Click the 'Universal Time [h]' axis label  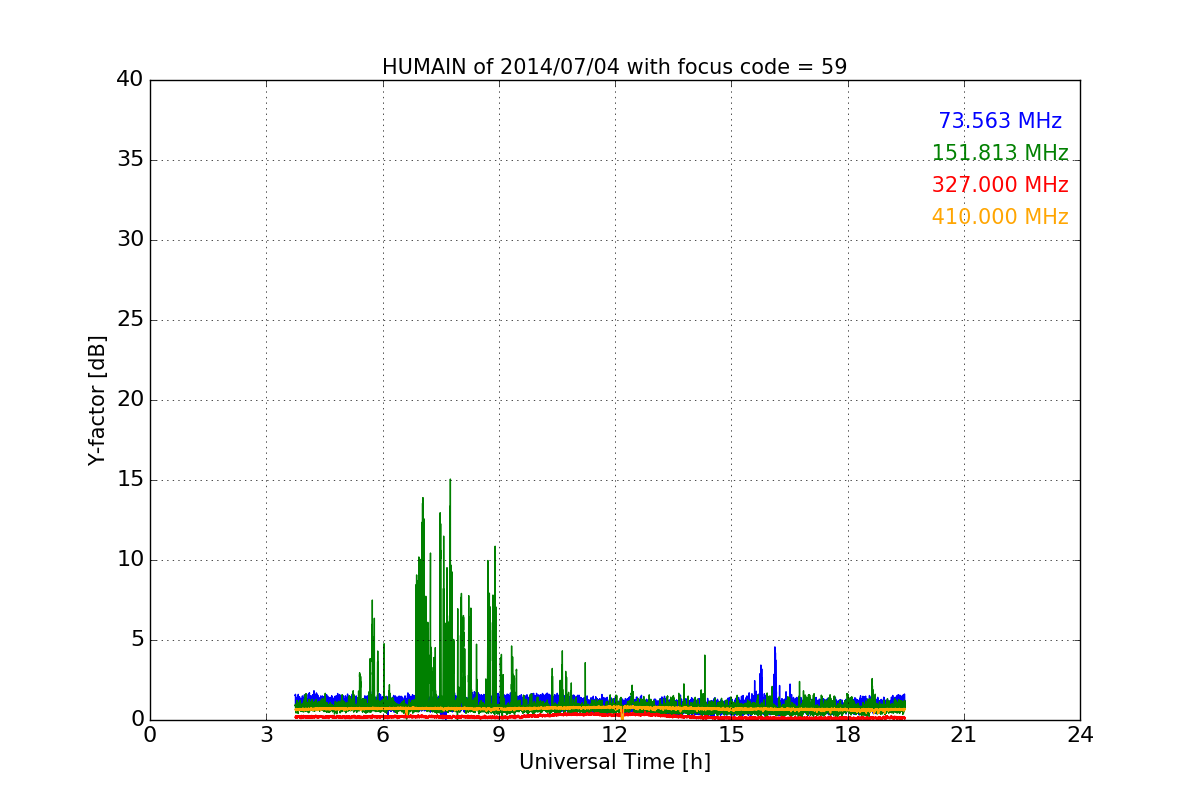(614, 762)
